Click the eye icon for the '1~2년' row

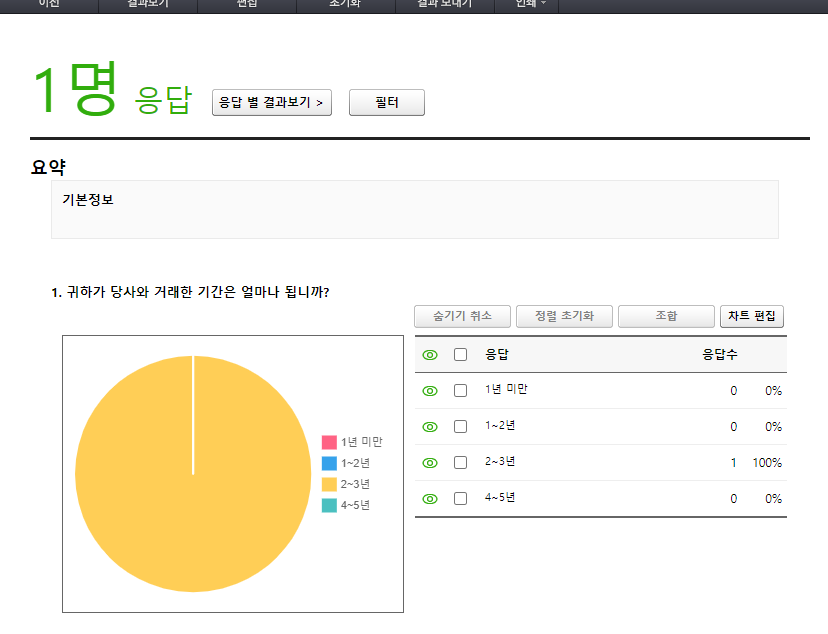tap(430, 427)
